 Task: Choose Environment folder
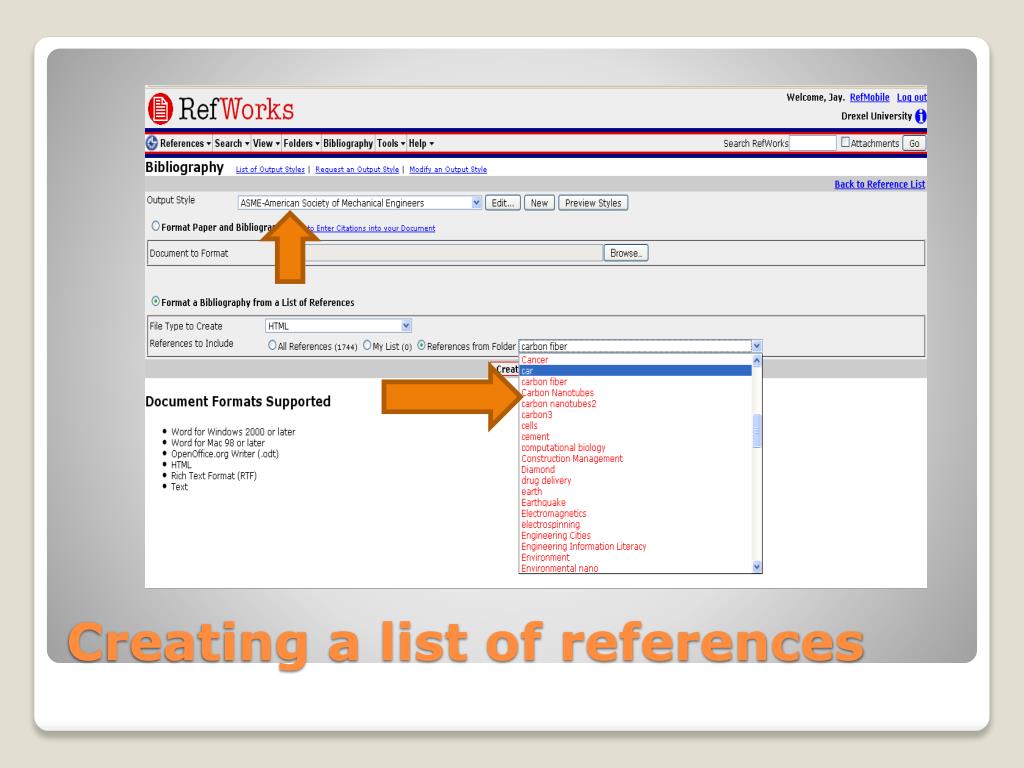635,558
